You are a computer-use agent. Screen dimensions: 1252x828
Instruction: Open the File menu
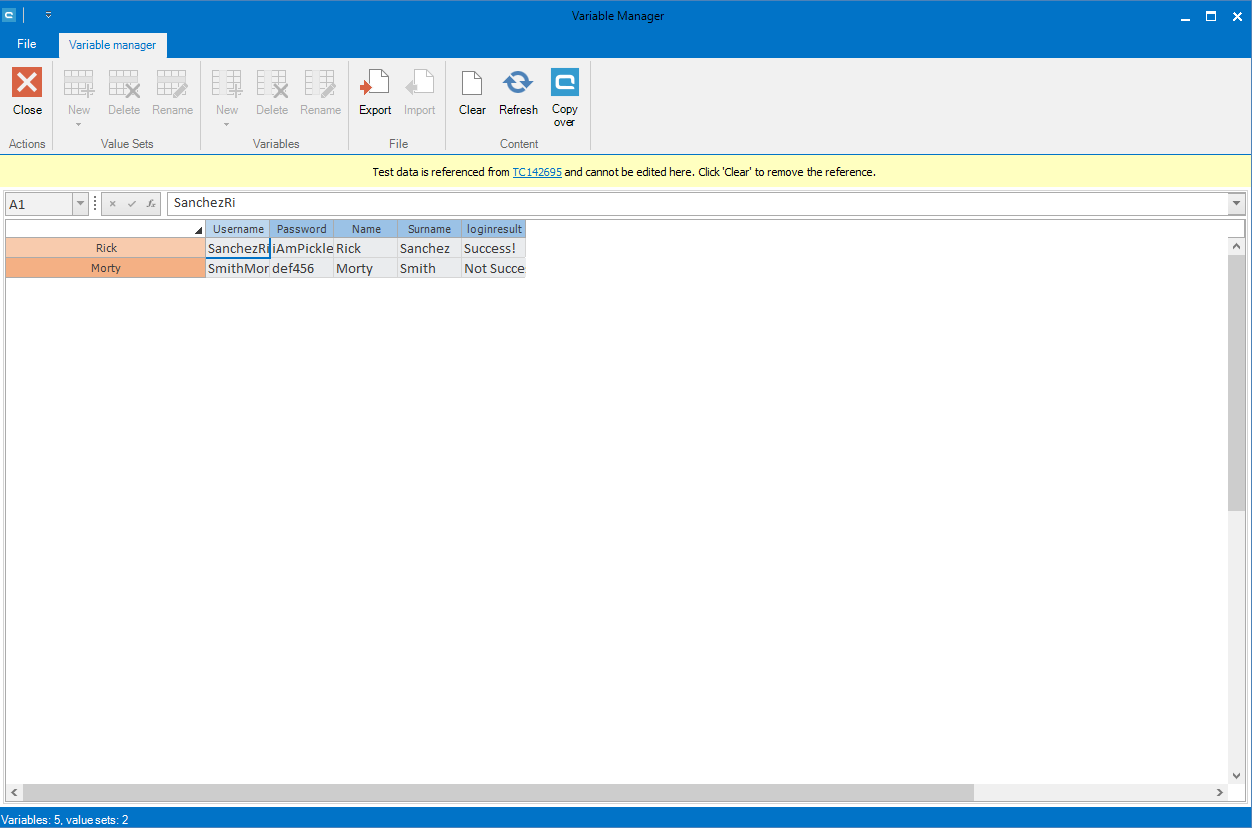point(27,44)
